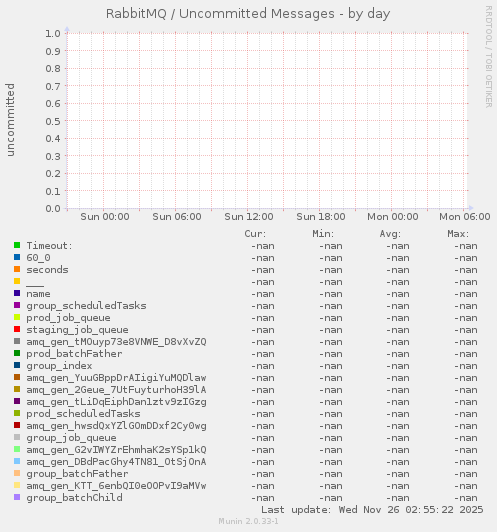Click the Timeout: legend label
Viewport: 497px width, 532px height.
coord(50,246)
